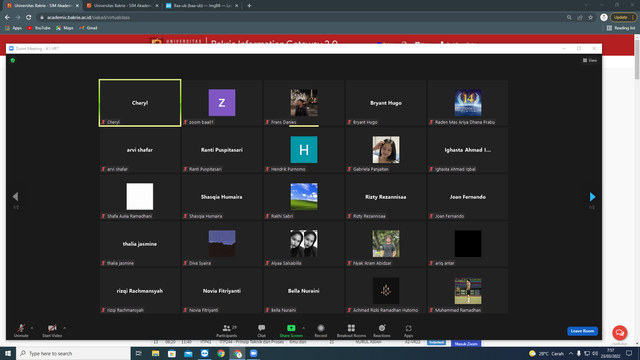Click the Novia Fitriyanti tile name
The height and width of the screenshot is (360, 640).
pos(222,291)
